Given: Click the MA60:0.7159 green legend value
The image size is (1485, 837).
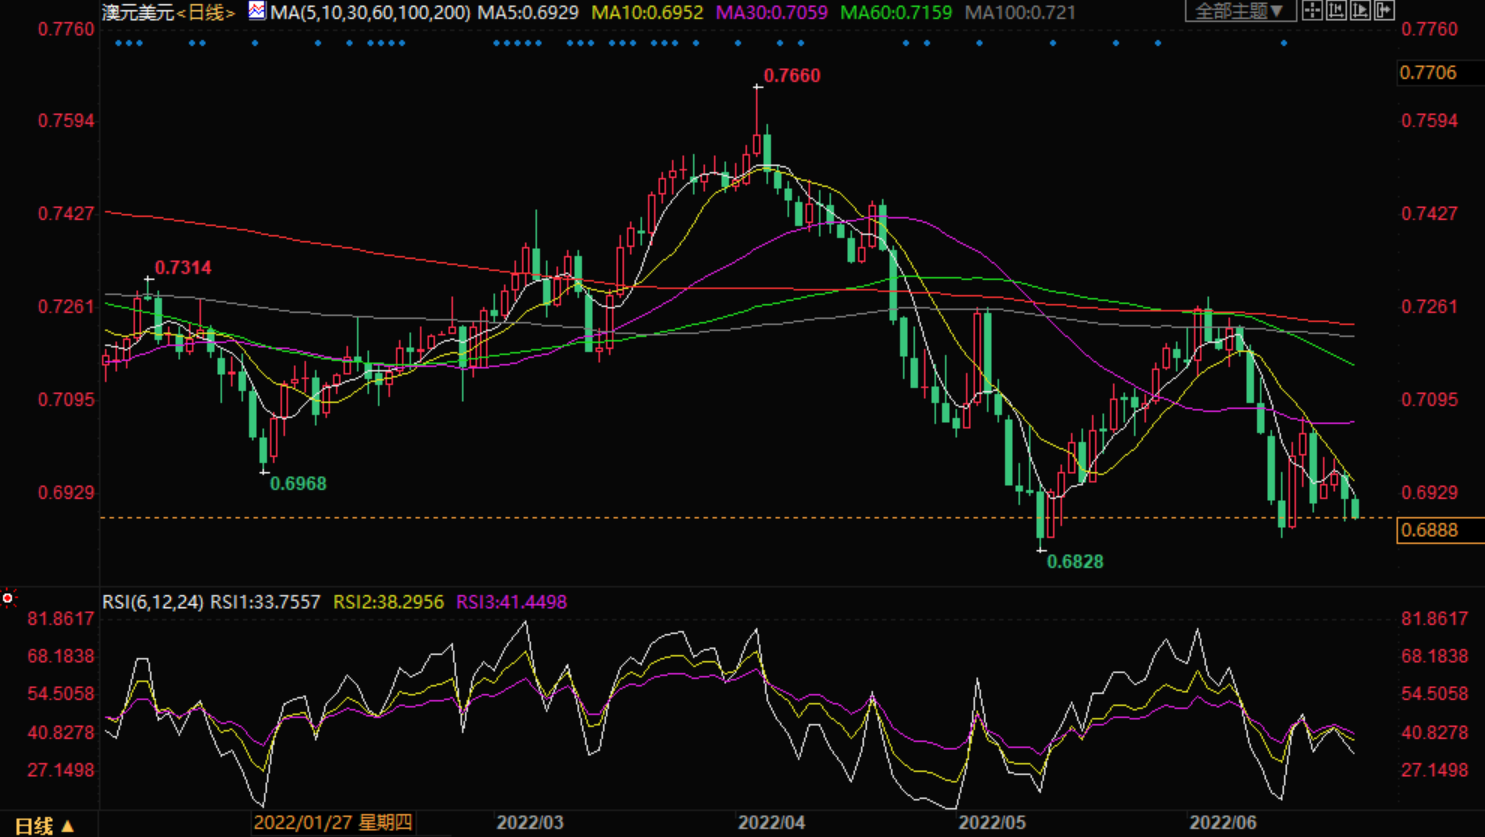Looking at the screenshot, I should (x=896, y=13).
